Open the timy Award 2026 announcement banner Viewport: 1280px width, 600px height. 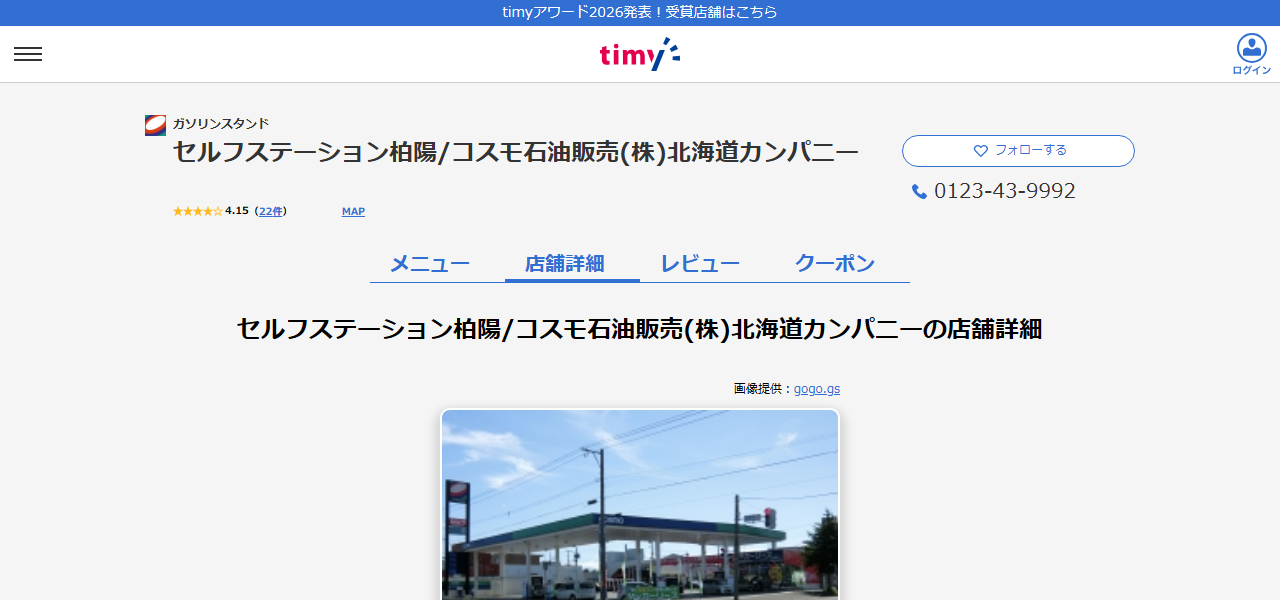click(x=640, y=12)
